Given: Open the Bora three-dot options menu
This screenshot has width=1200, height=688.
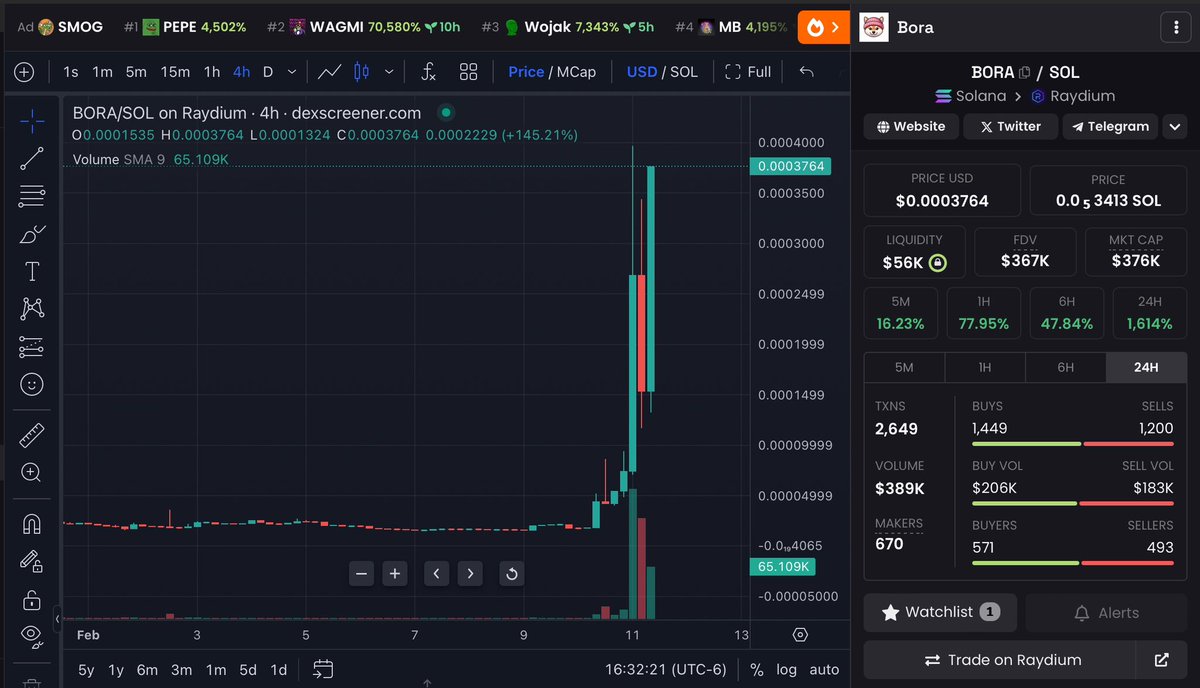Looking at the screenshot, I should coord(1174,27).
